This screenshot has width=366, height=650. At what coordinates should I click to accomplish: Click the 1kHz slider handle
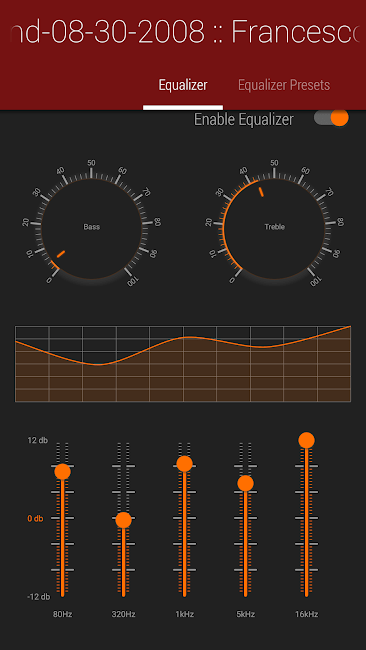click(x=184, y=463)
